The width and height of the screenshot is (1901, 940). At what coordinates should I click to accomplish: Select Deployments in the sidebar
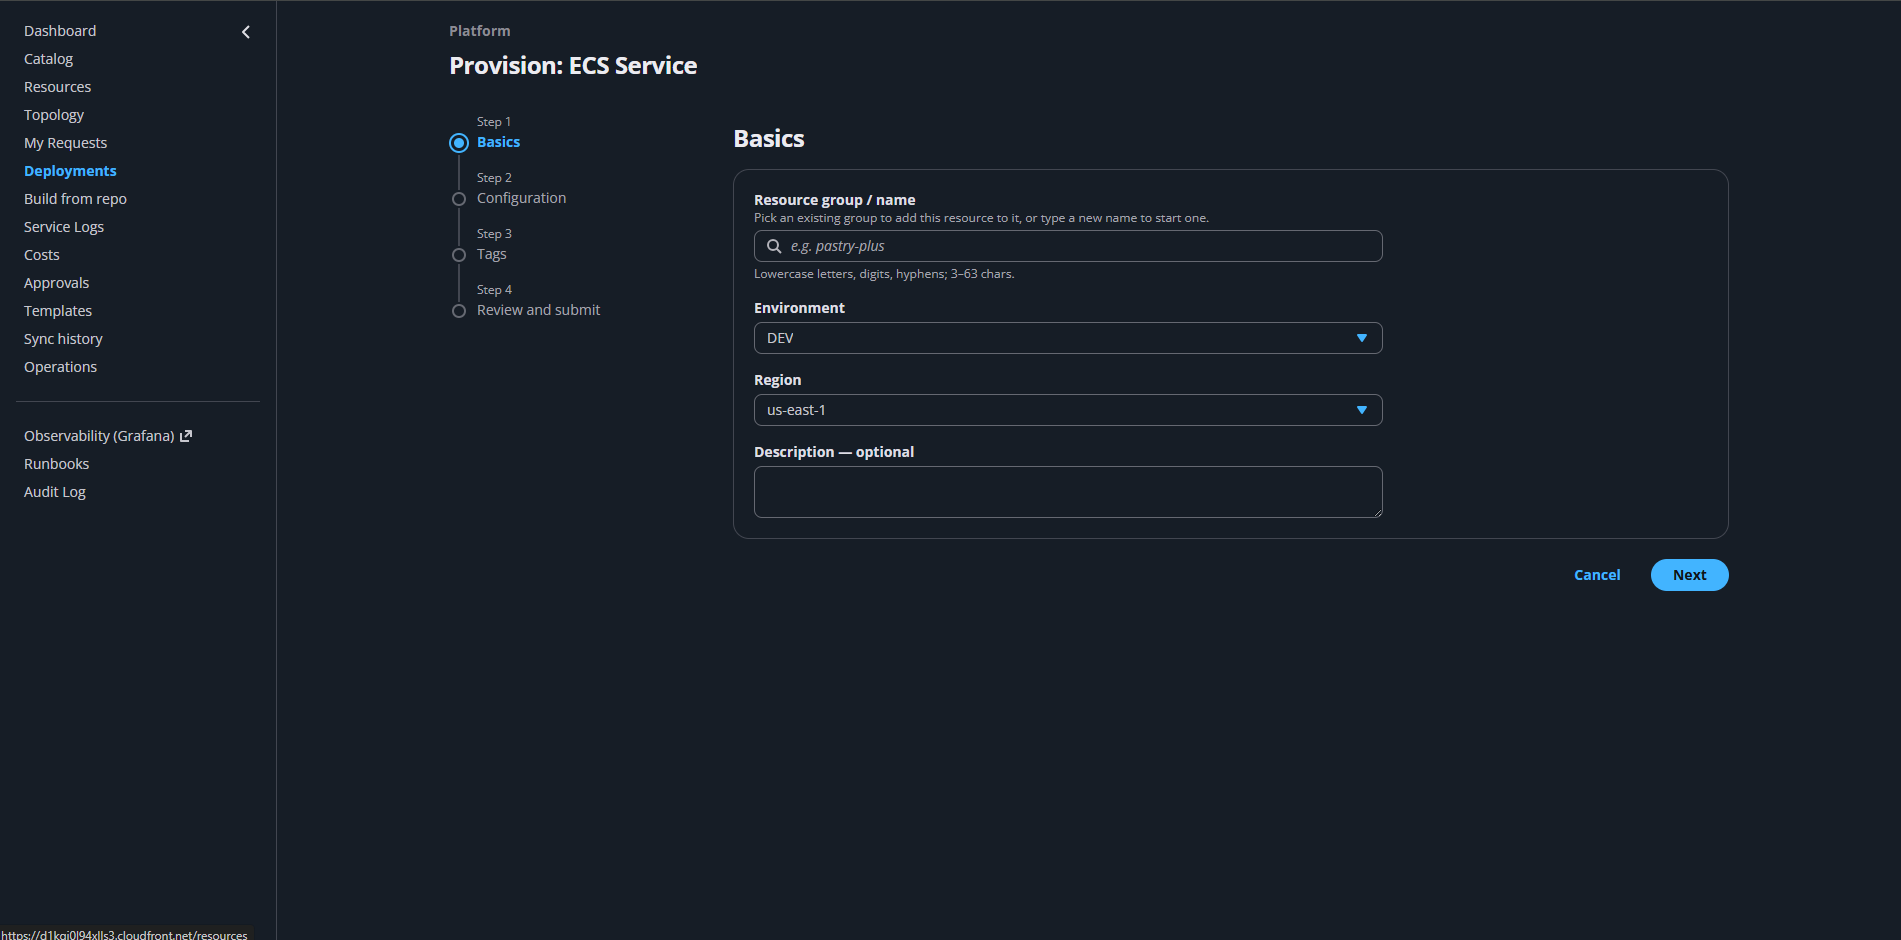70,171
